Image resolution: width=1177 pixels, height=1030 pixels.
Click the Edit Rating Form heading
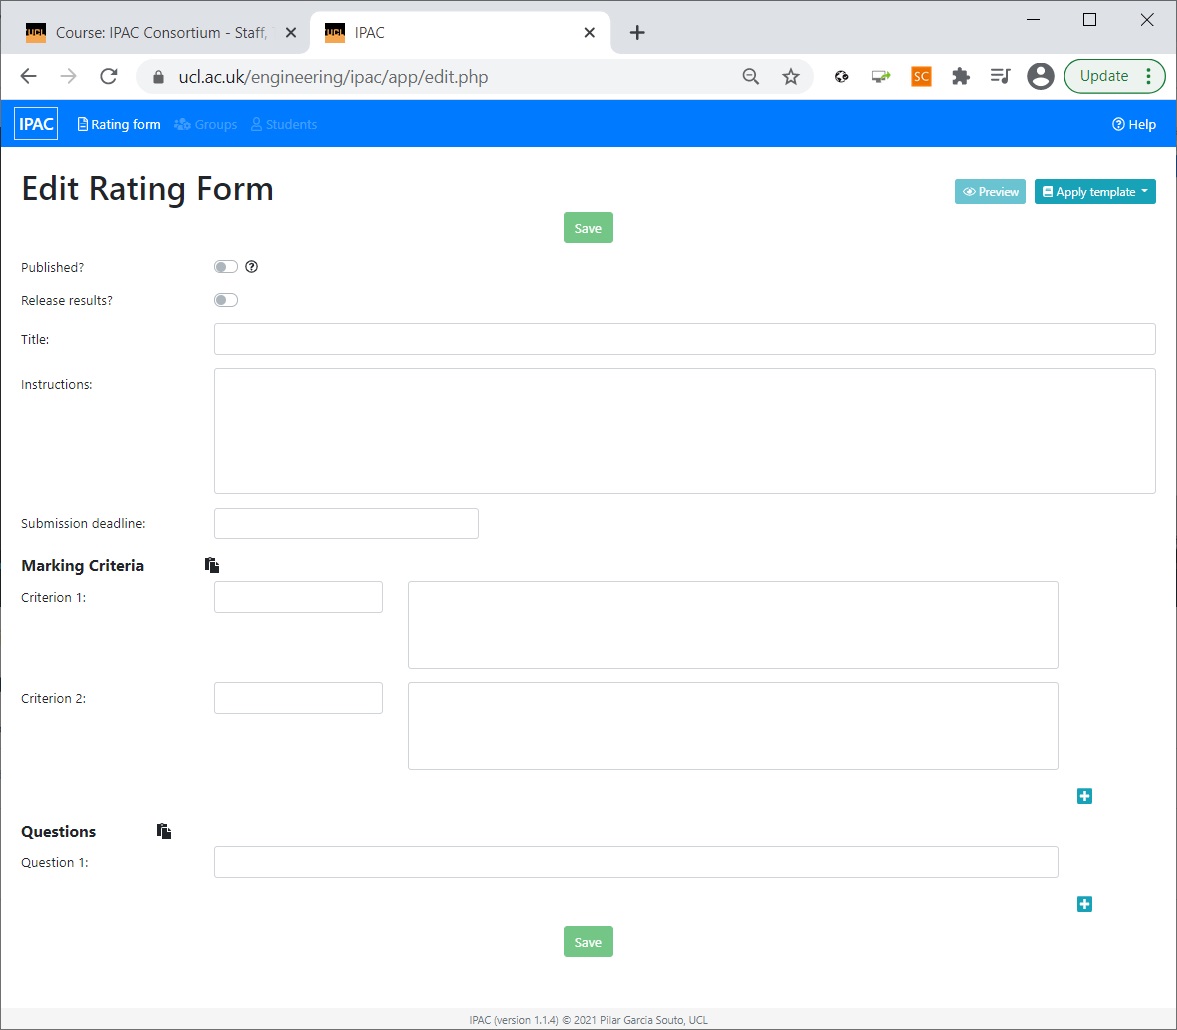[147, 188]
